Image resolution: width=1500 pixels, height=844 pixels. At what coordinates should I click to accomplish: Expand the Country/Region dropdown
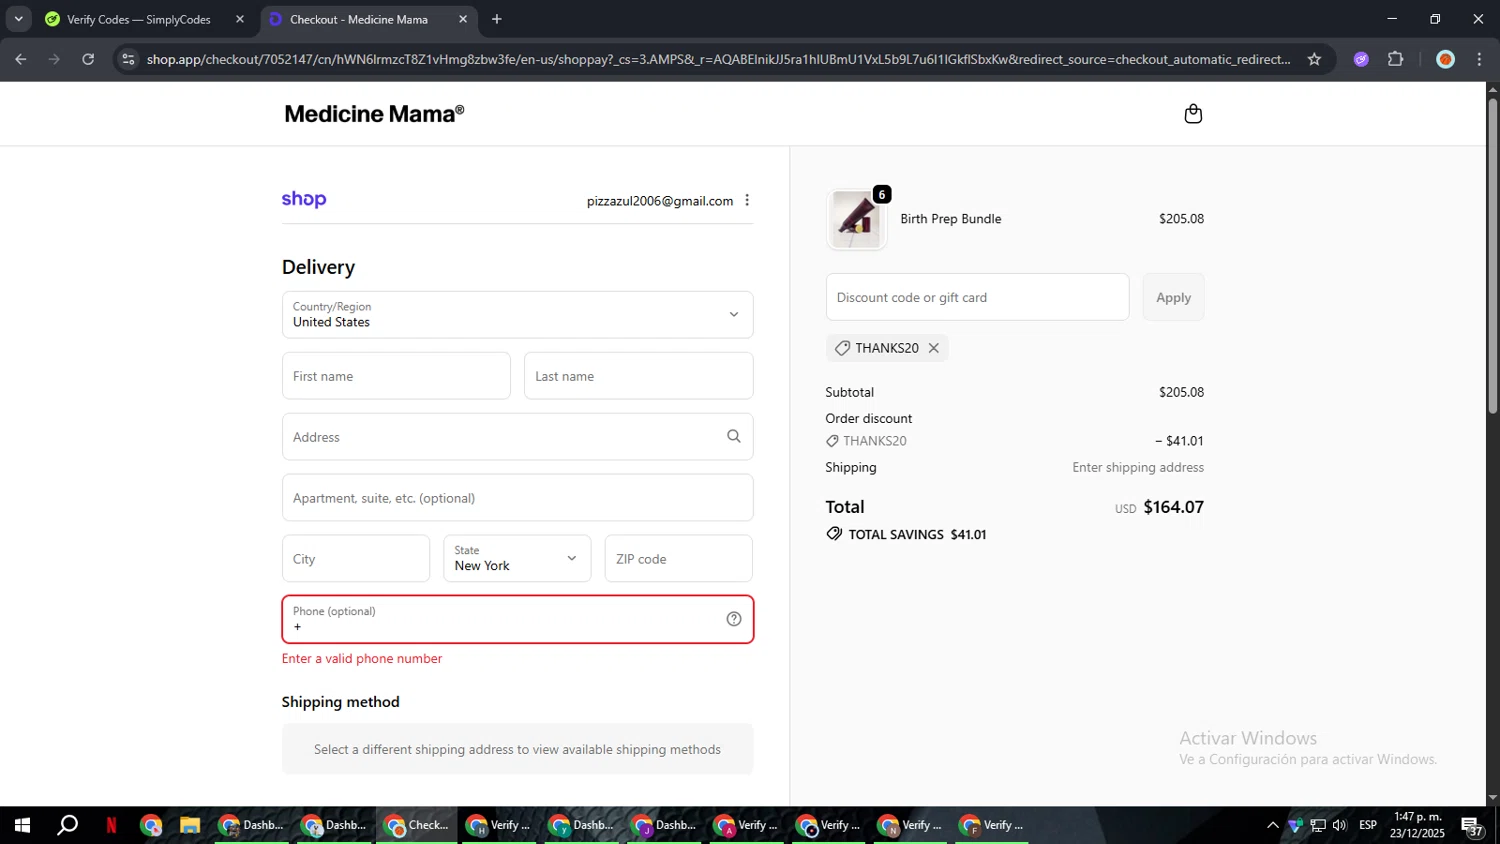coord(517,315)
